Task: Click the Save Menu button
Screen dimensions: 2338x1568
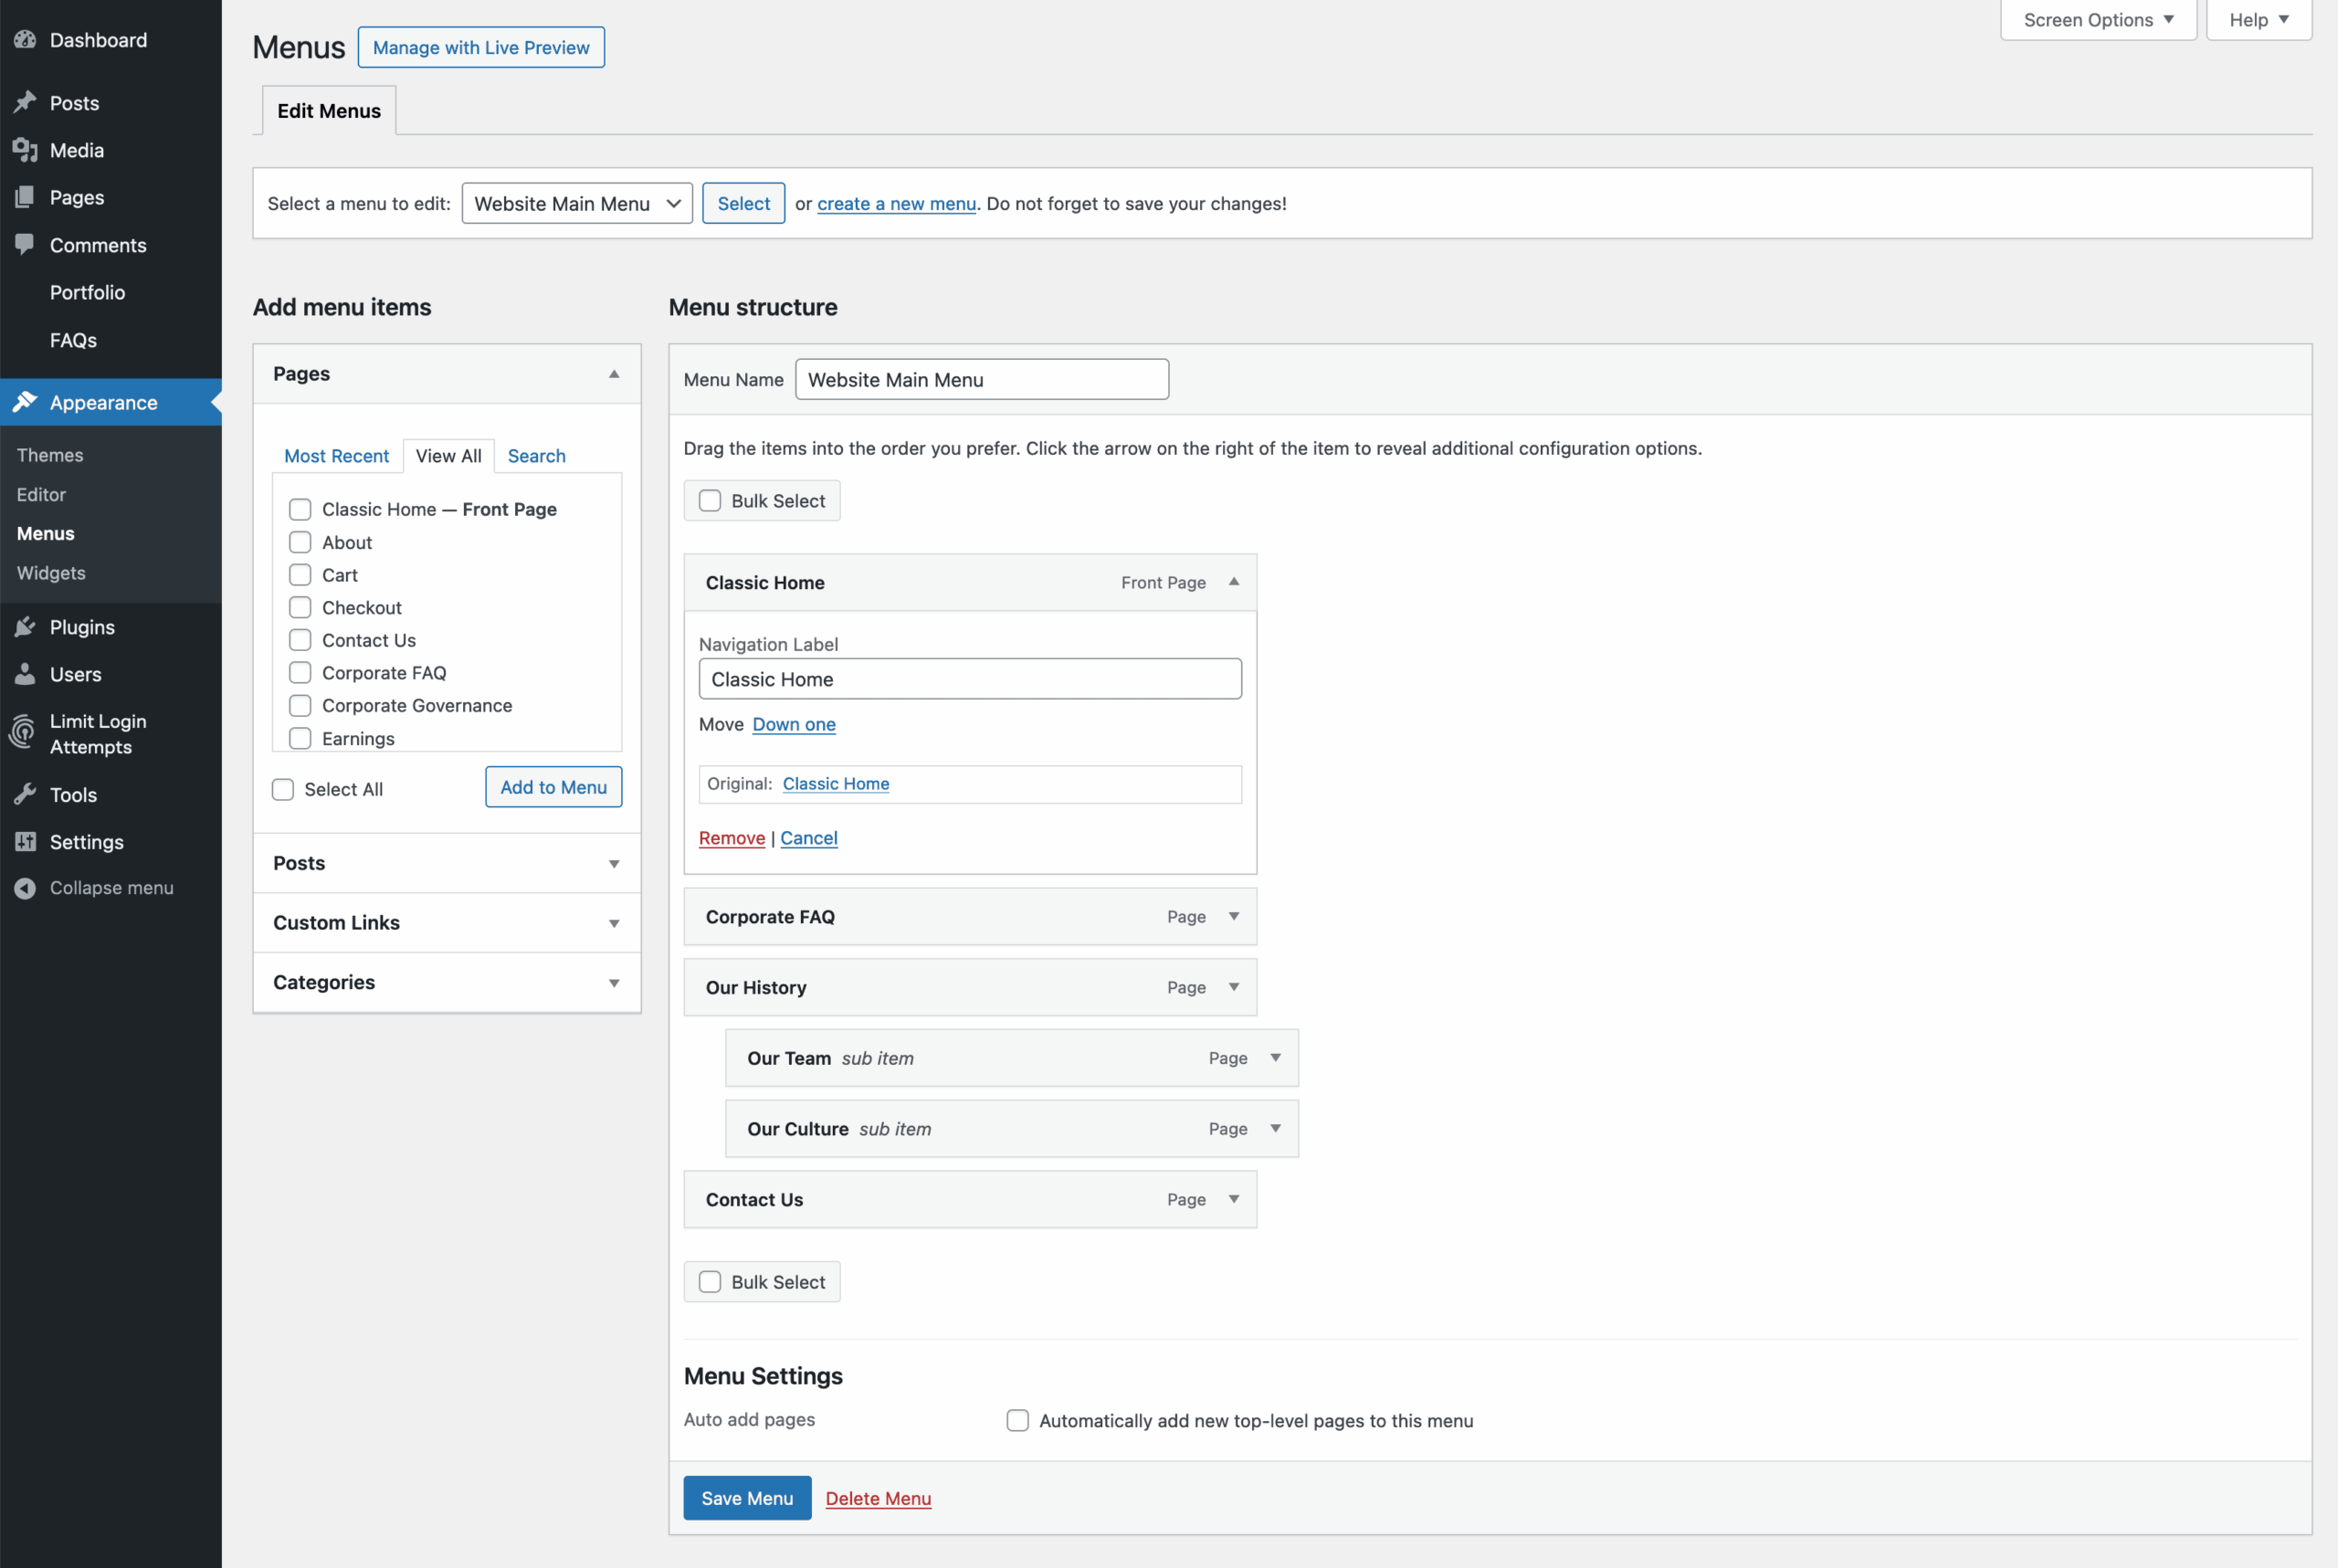Action: (x=746, y=1497)
